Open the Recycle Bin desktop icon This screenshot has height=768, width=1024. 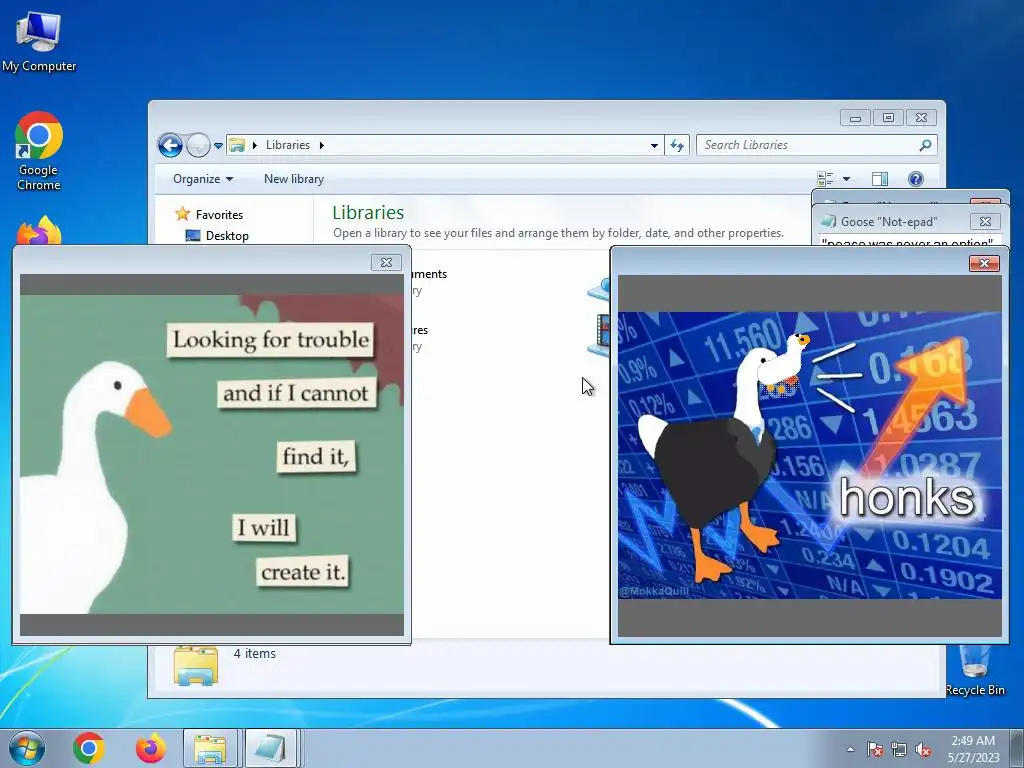click(x=975, y=671)
